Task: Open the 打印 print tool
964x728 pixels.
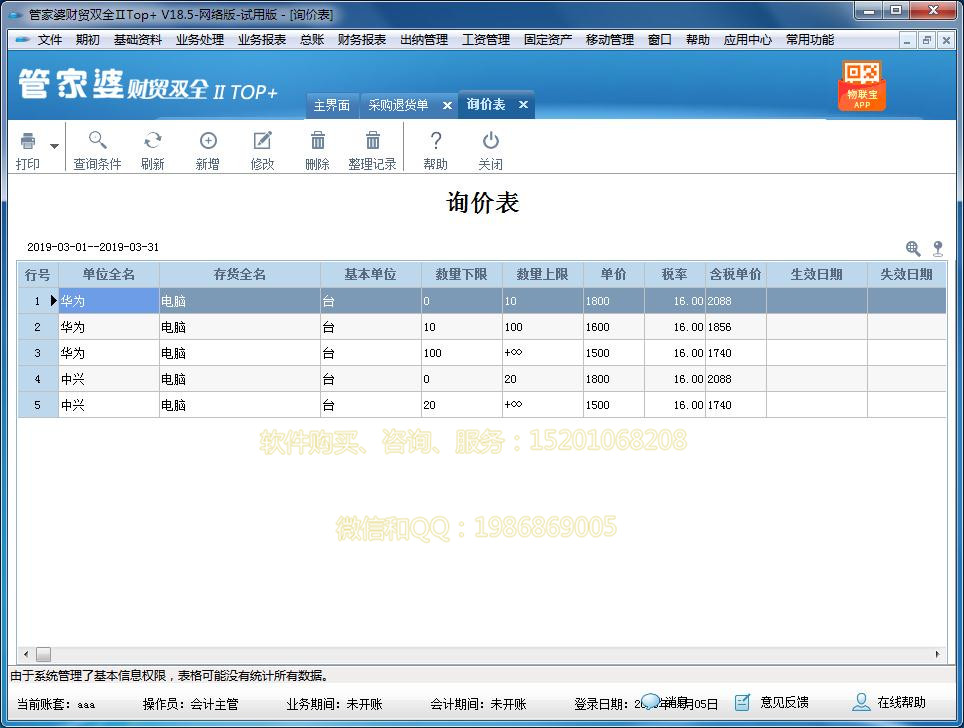Action: coord(28,150)
